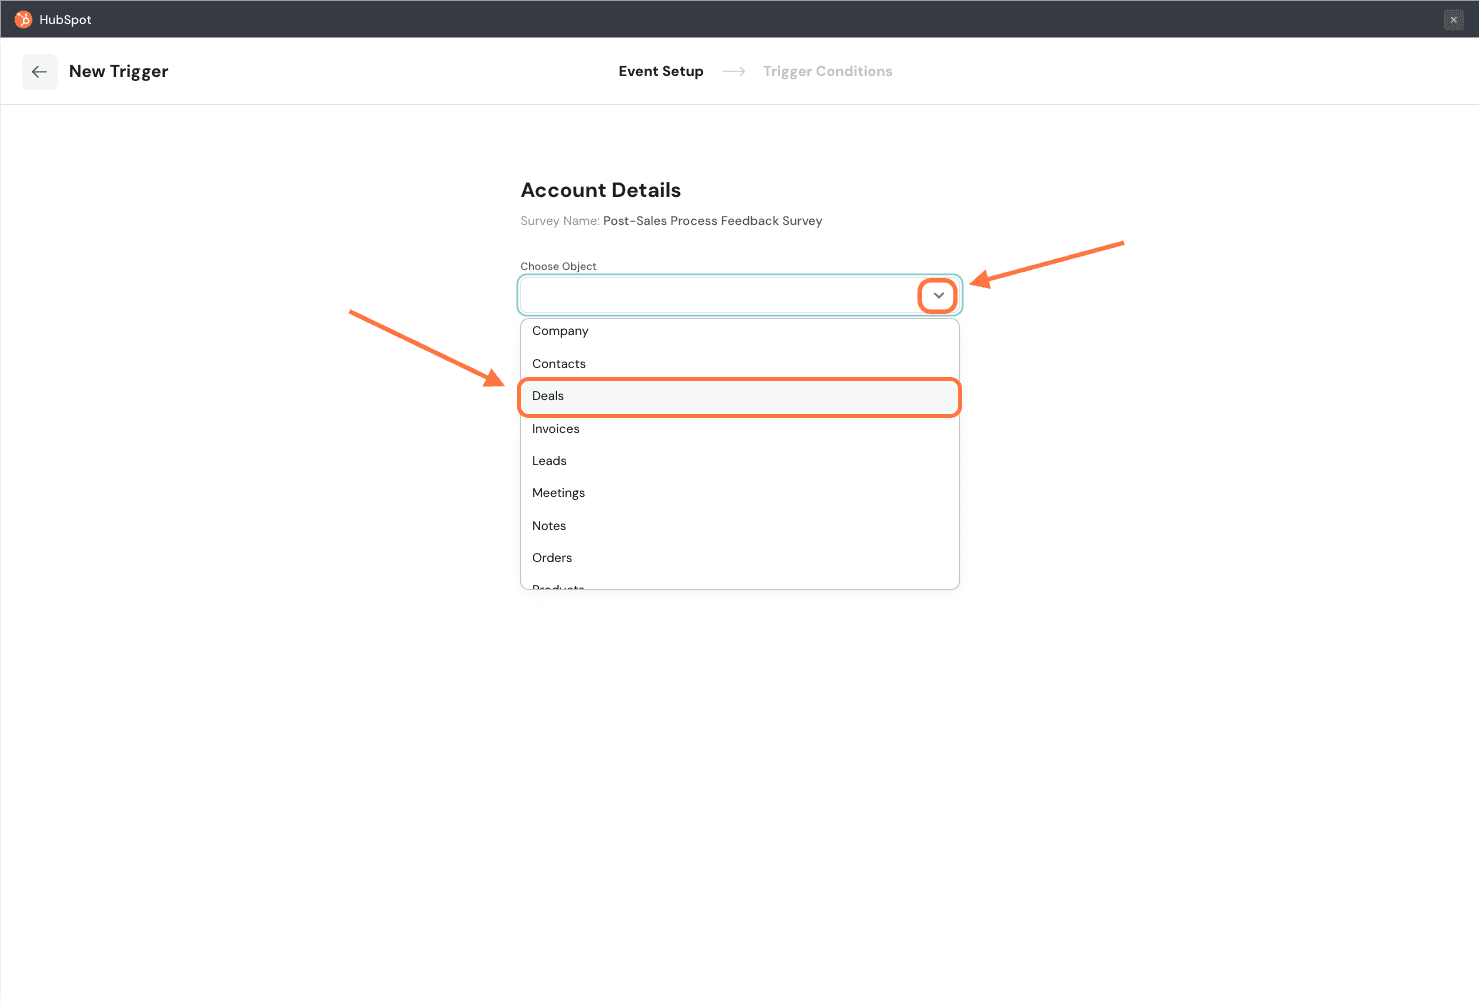Open the Choose Object dropdown chevron

(938, 296)
